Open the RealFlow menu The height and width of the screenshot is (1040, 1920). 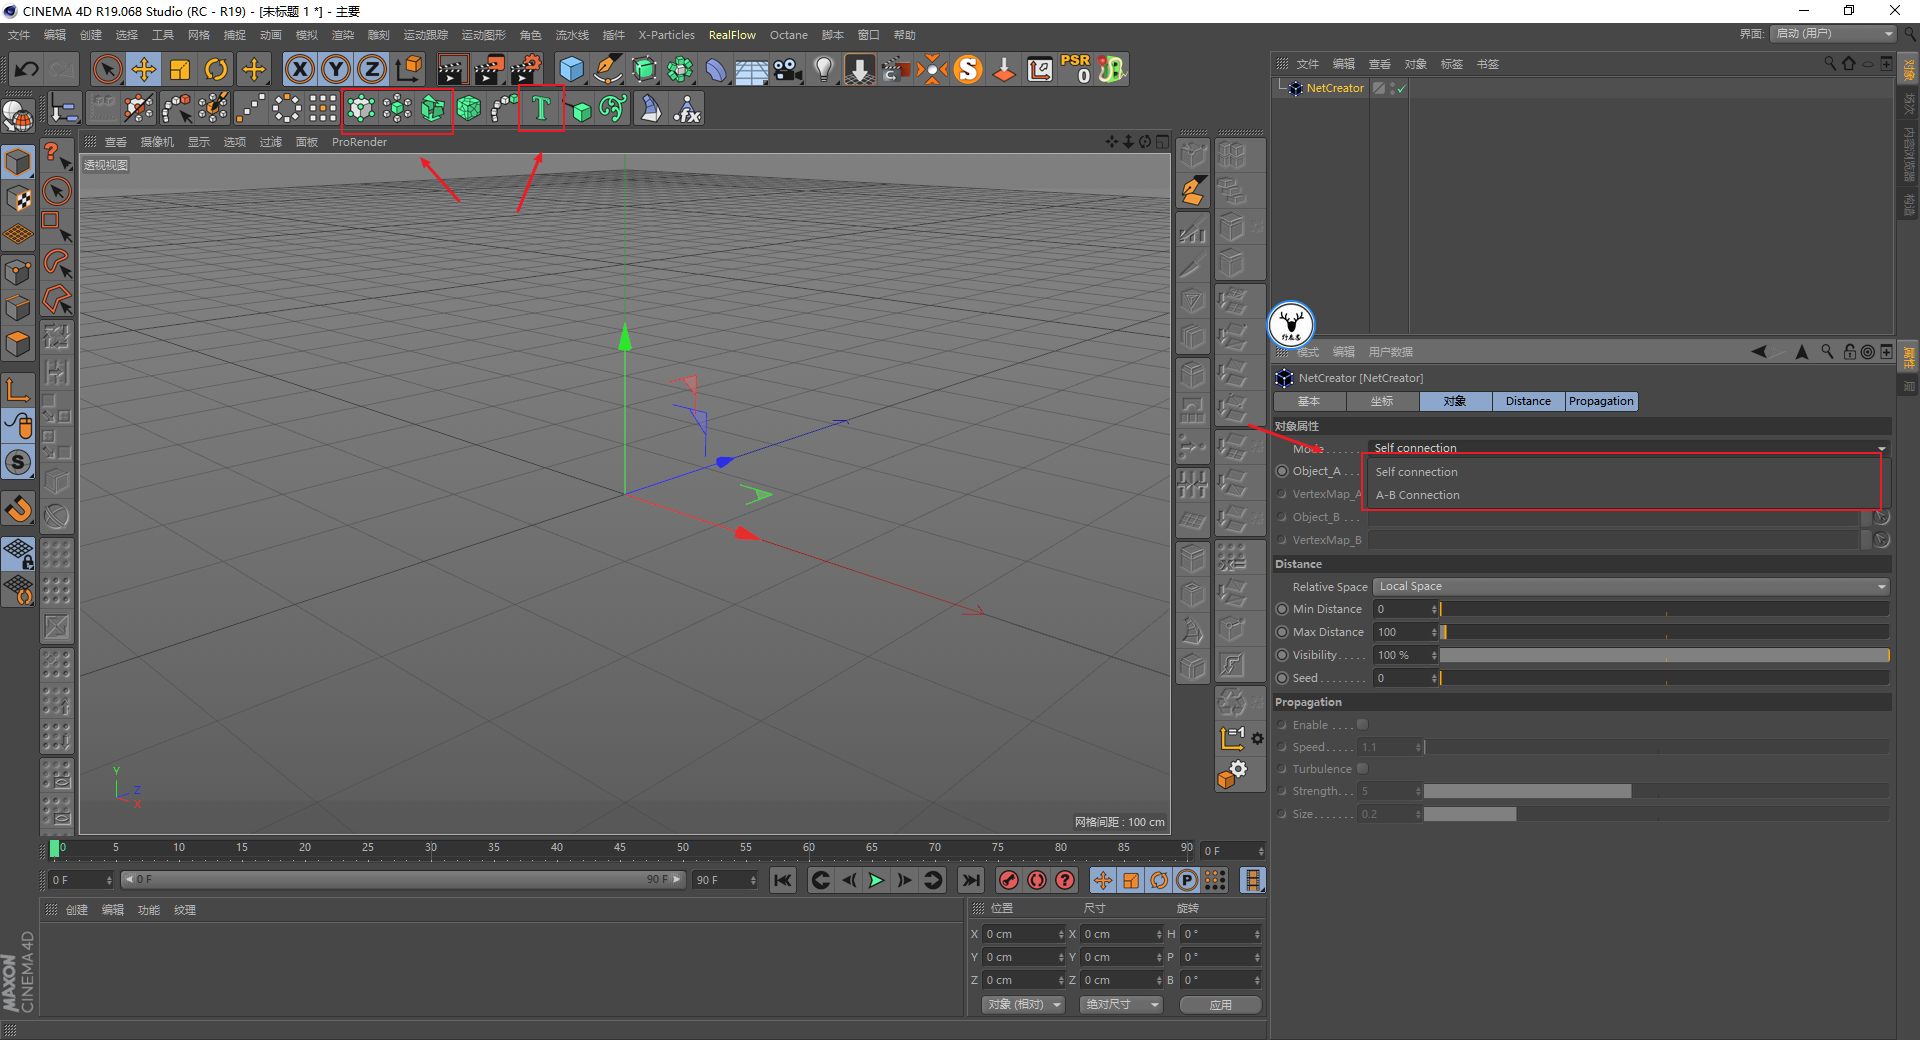pyautogui.click(x=732, y=35)
